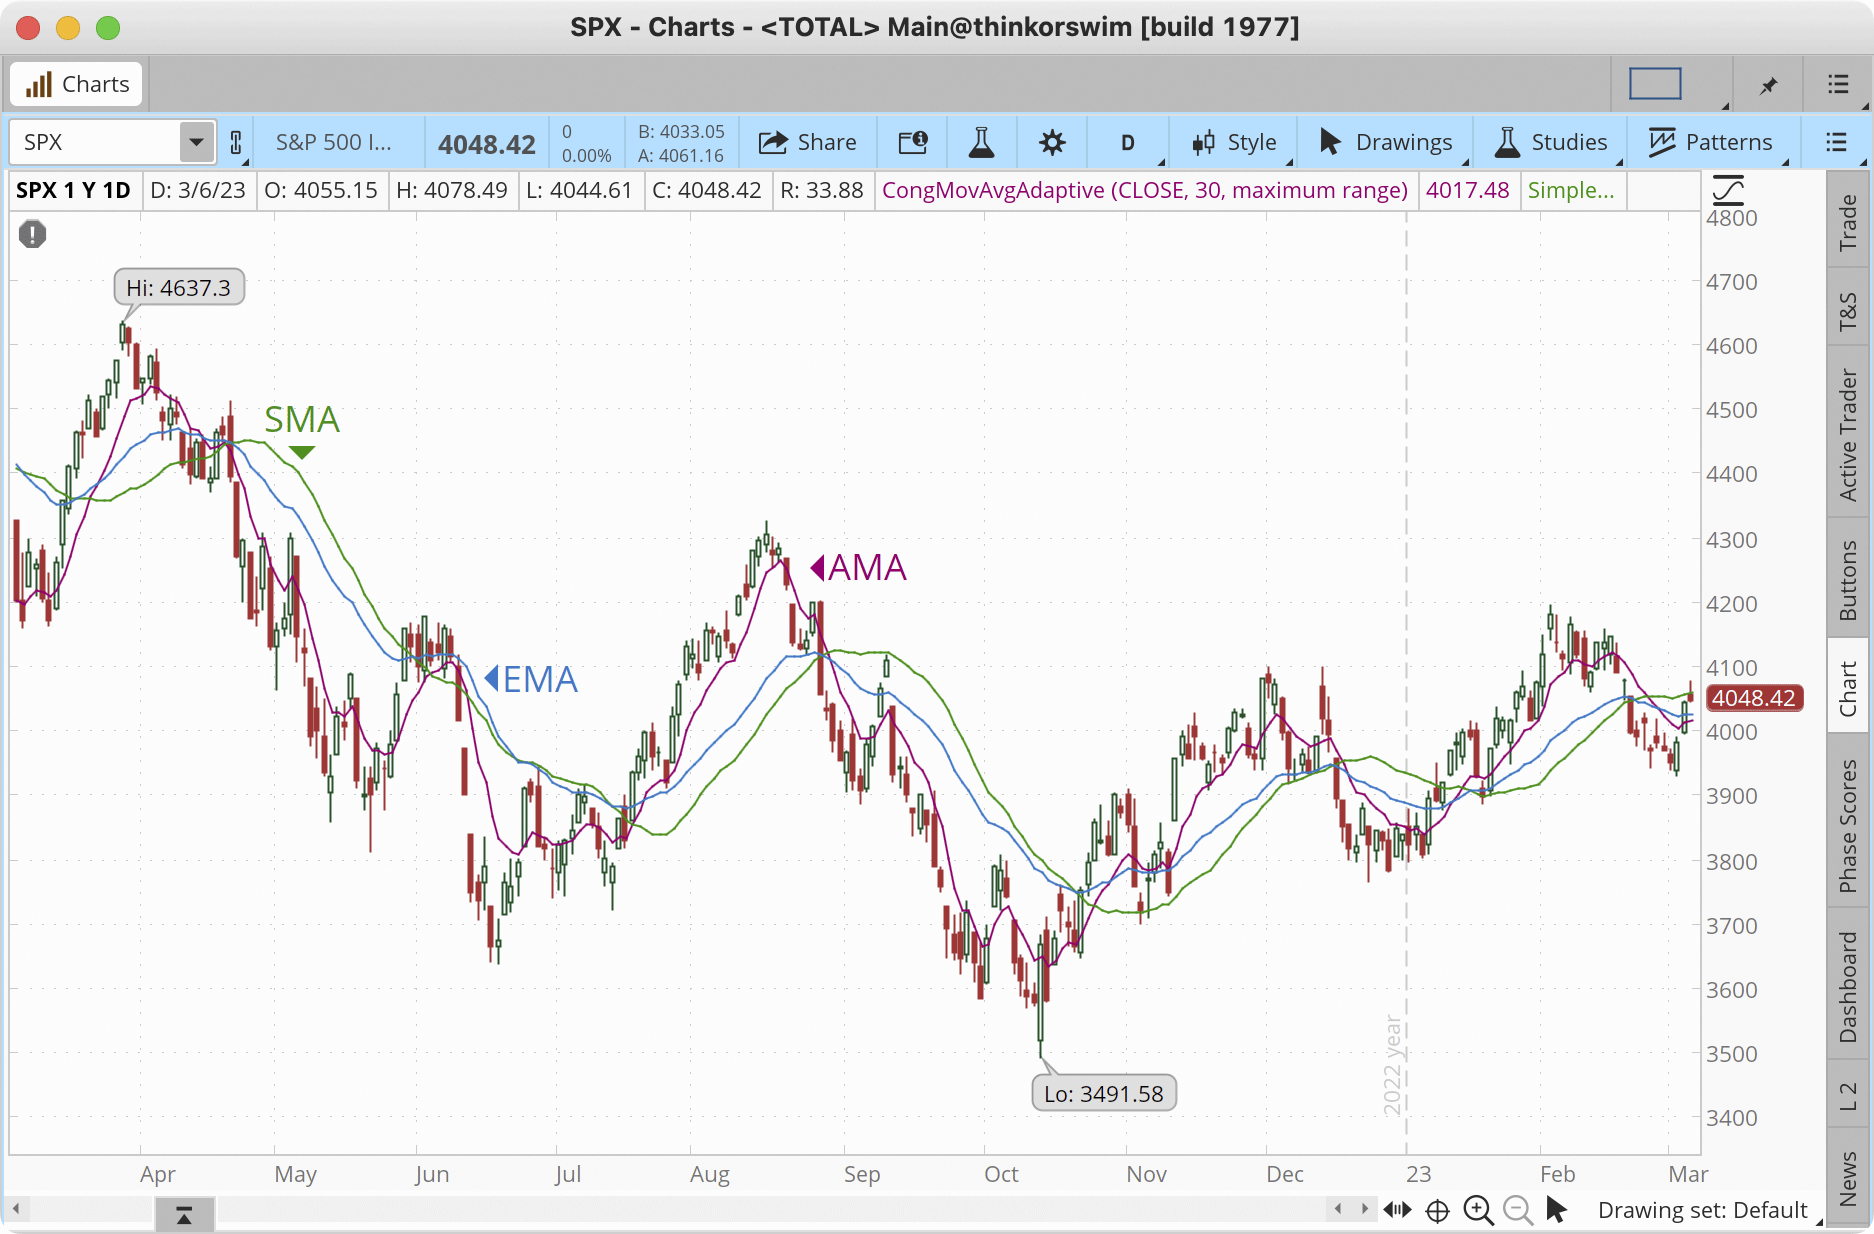1874x1234 pixels.
Task: Click the zoom in magnifier icon
Action: click(1477, 1210)
